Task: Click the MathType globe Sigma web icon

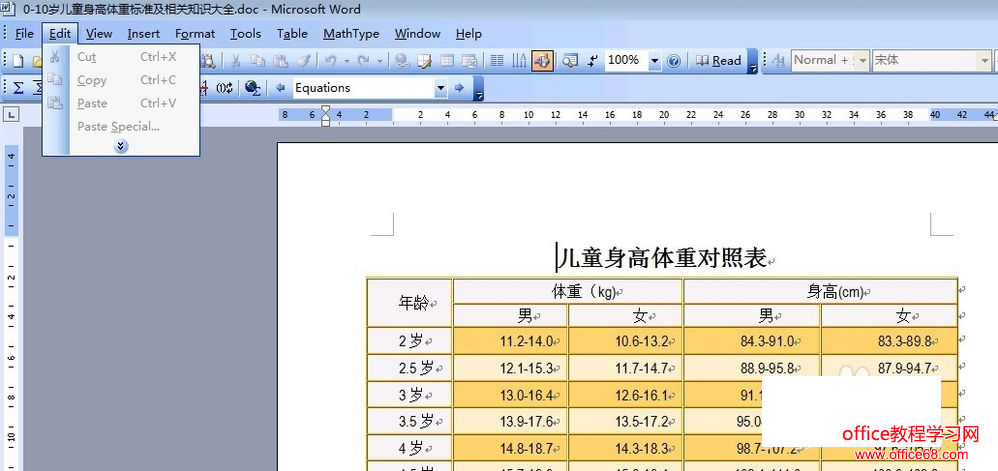Action: (x=253, y=88)
